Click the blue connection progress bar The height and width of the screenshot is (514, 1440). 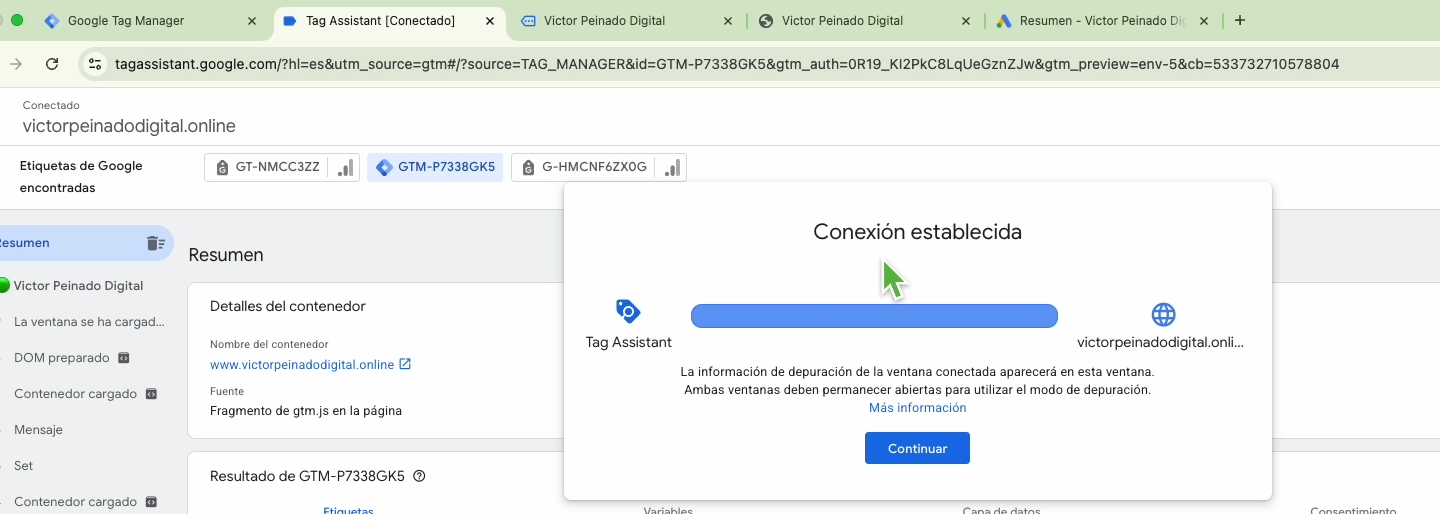tap(874, 316)
